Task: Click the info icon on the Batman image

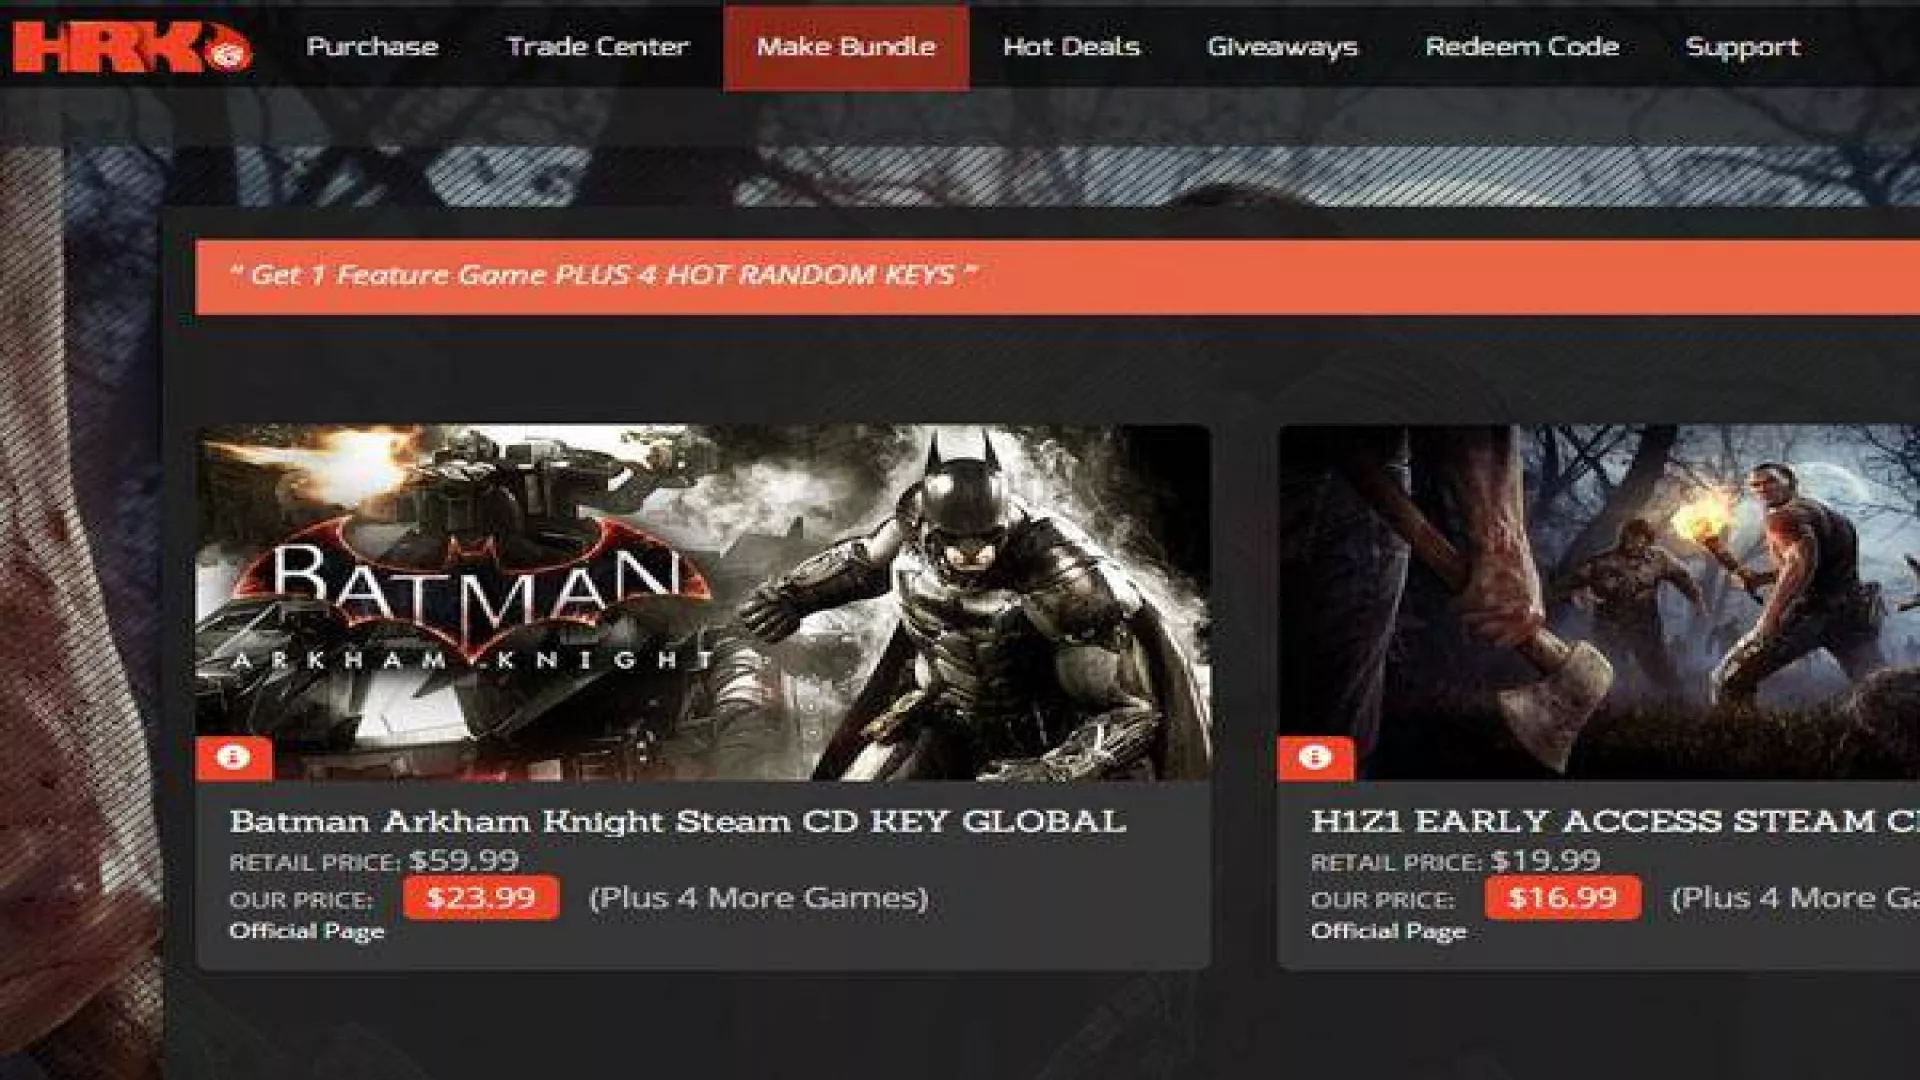Action: click(x=234, y=757)
